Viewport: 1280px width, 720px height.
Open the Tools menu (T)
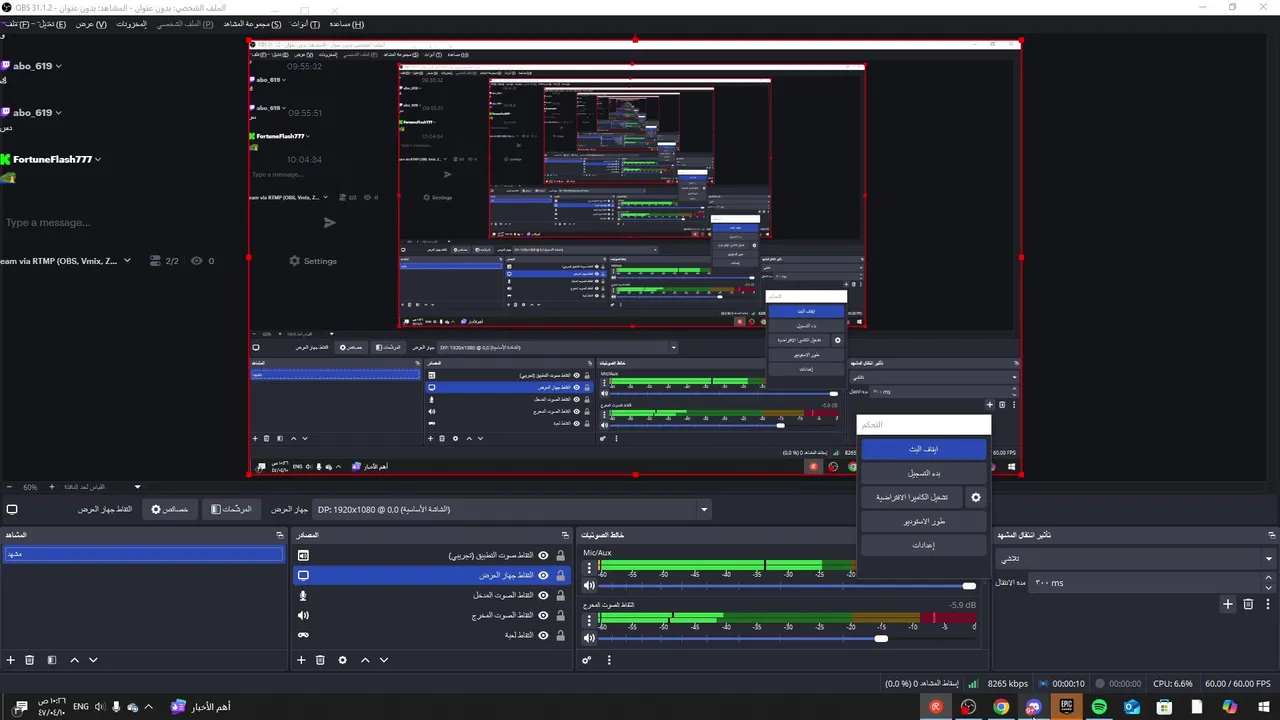tap(305, 24)
